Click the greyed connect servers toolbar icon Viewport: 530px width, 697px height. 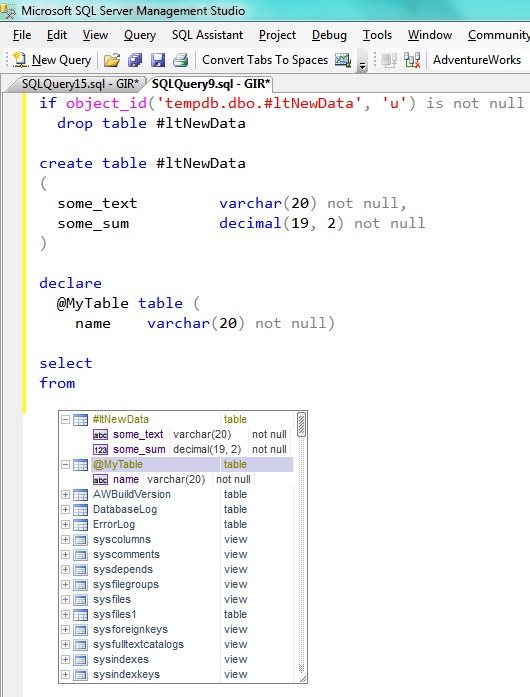tap(389, 60)
